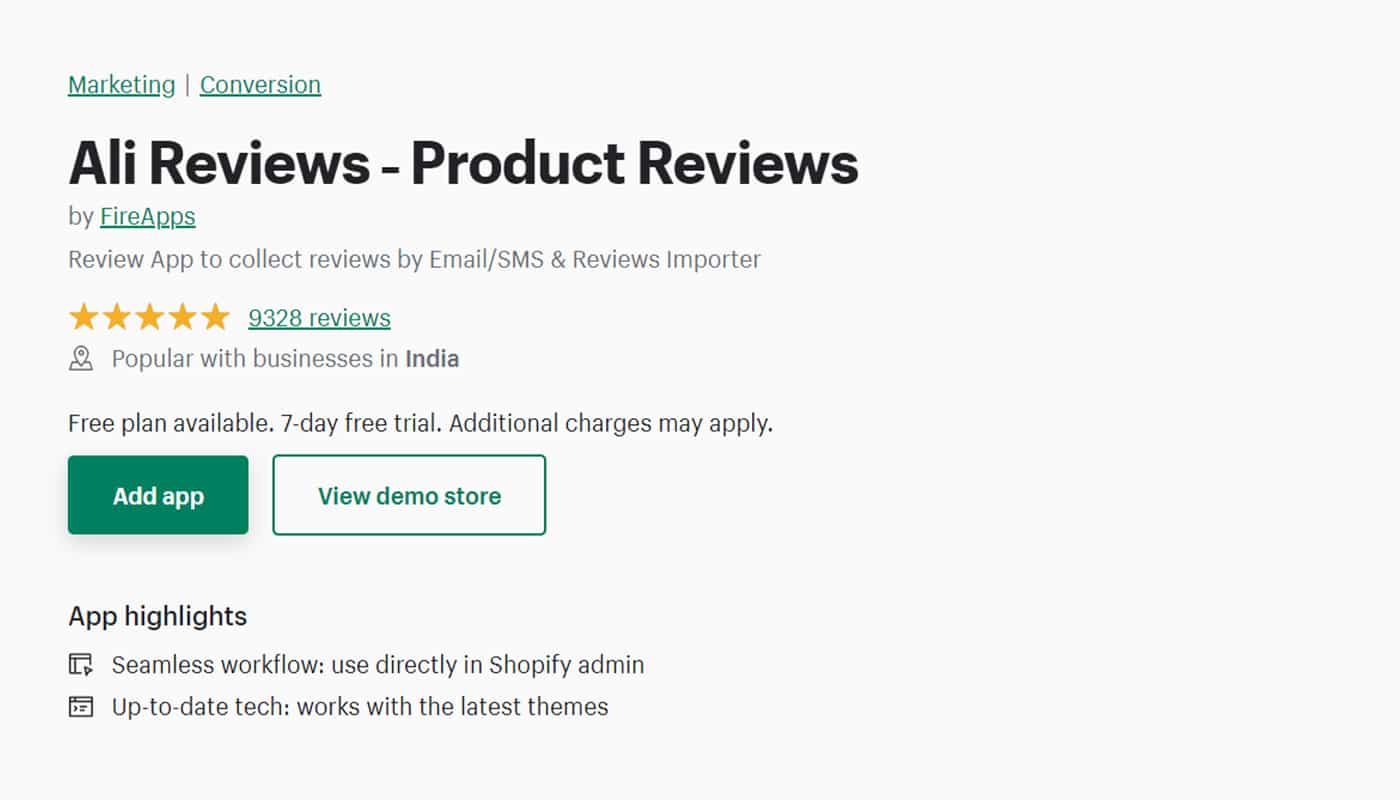Click the Seamless workflow highlight icon
Viewport: 1400px width, 800px height.
81,665
